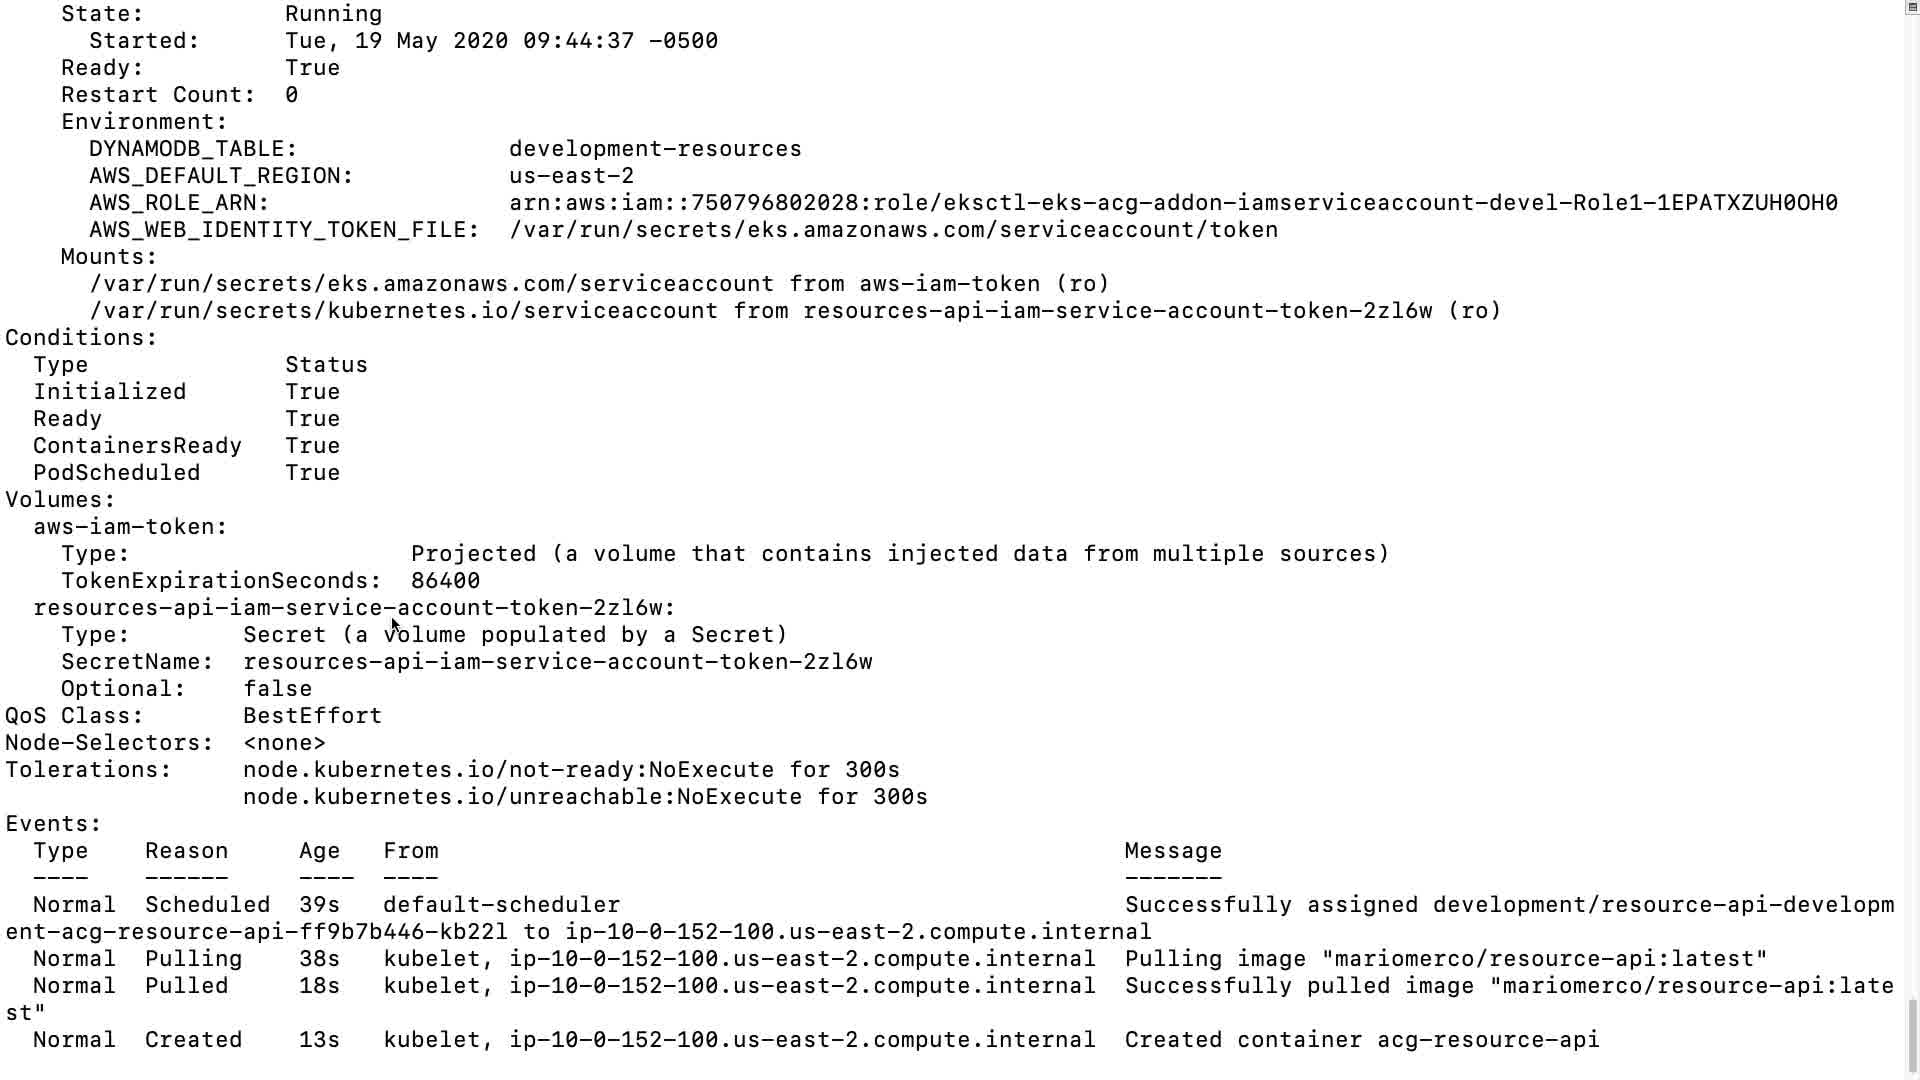The image size is (1920, 1080).
Task: Click the split pane icon in top-right corner
Action: coord(1911,7)
